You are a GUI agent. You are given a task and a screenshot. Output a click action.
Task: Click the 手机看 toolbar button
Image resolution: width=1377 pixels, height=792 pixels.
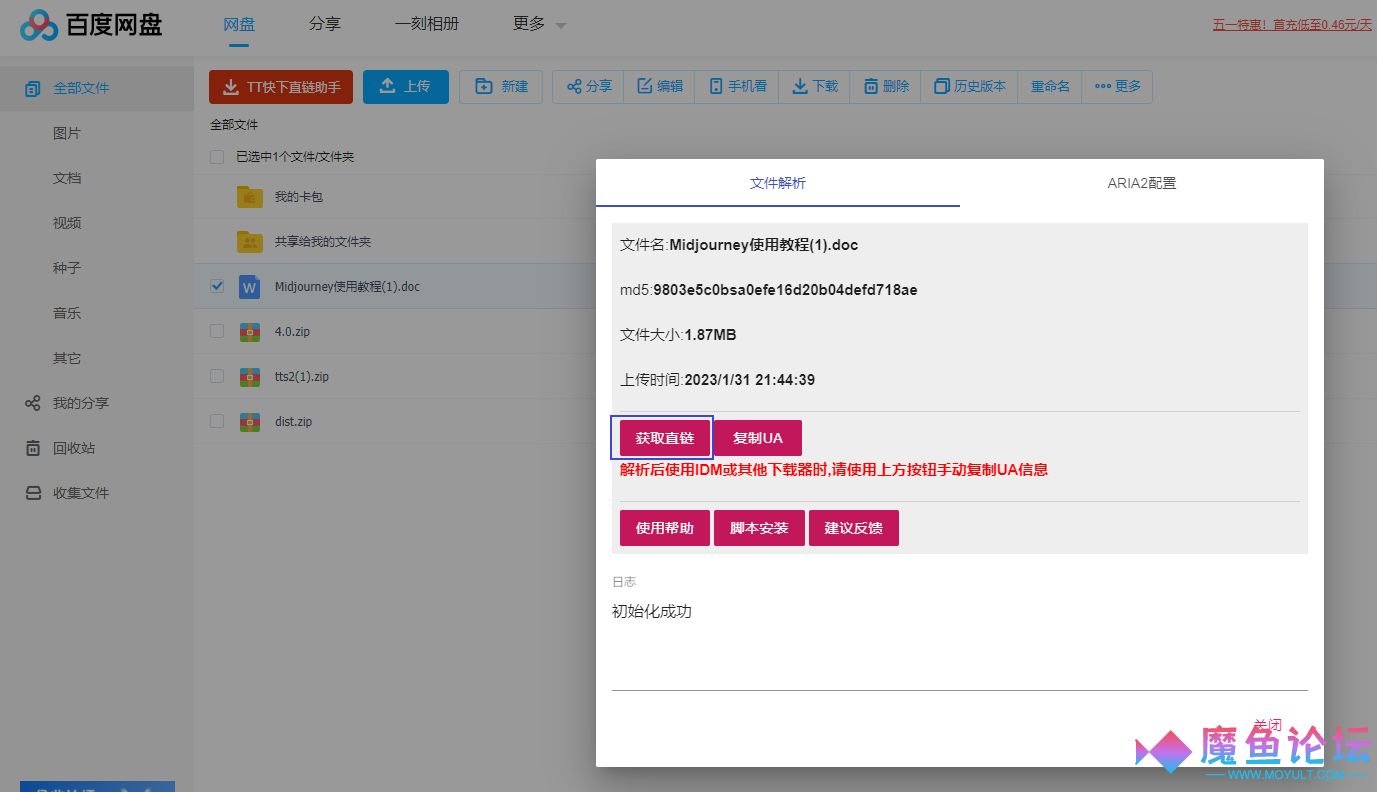click(x=738, y=87)
